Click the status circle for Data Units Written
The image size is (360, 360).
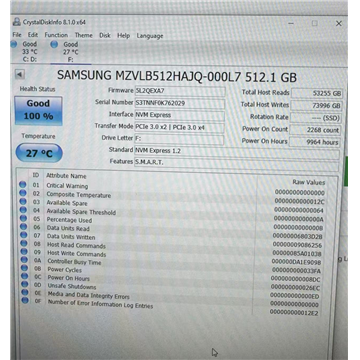pos(23,235)
